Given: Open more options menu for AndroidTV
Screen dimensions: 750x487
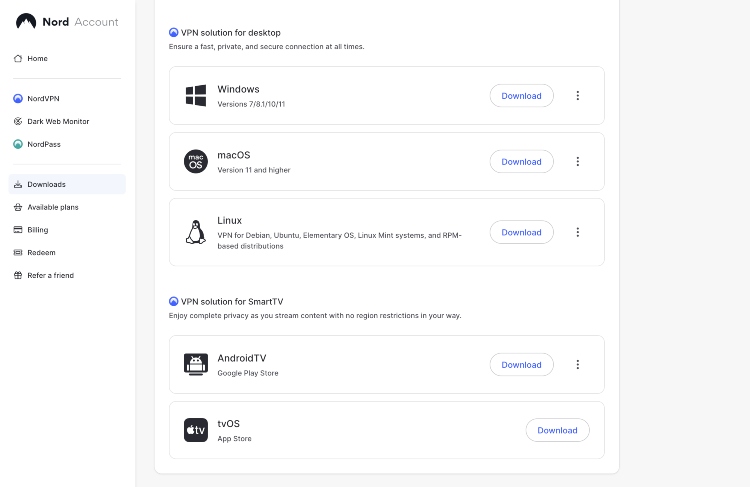Looking at the screenshot, I should pyautogui.click(x=578, y=365).
